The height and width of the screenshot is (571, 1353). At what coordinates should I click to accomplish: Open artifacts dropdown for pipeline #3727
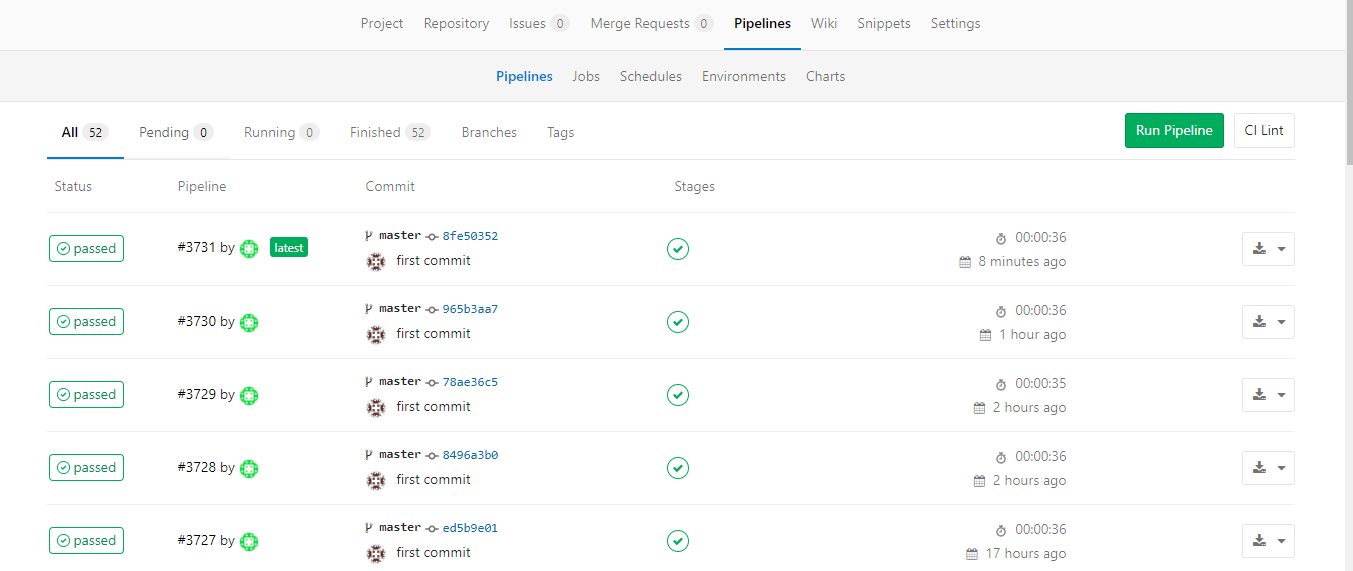(1268, 541)
